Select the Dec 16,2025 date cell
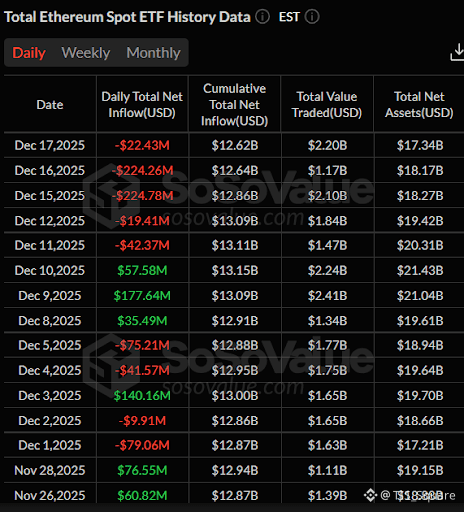The height and width of the screenshot is (512, 464). (x=50, y=170)
